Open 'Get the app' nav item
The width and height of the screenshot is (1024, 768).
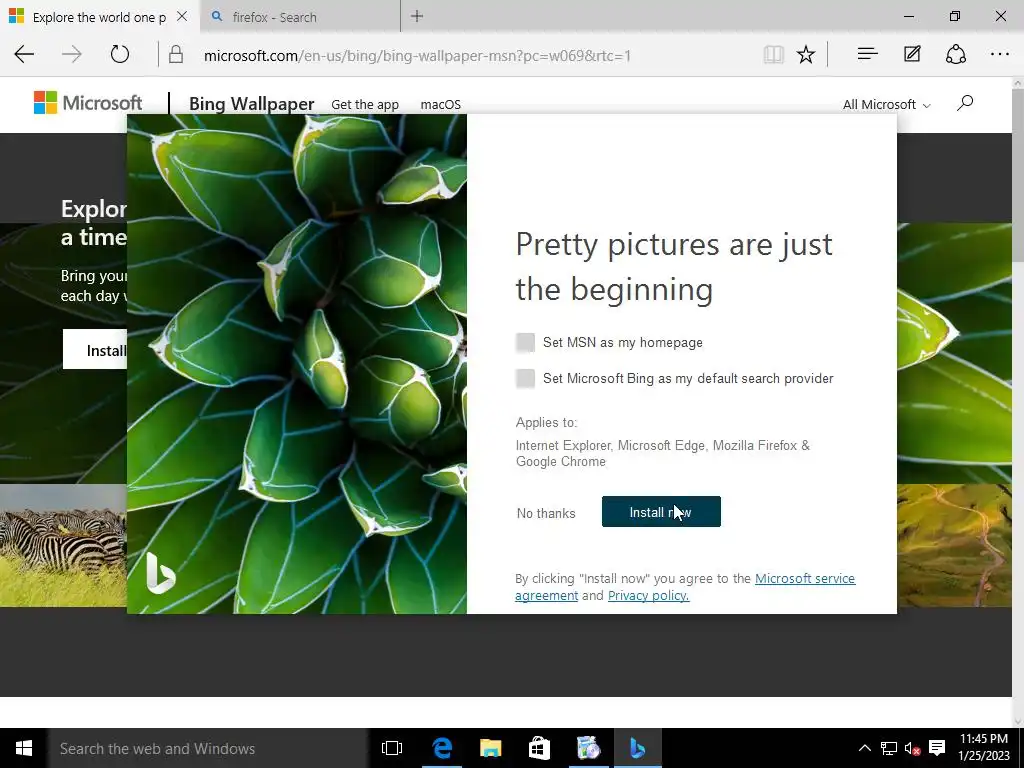coord(365,104)
